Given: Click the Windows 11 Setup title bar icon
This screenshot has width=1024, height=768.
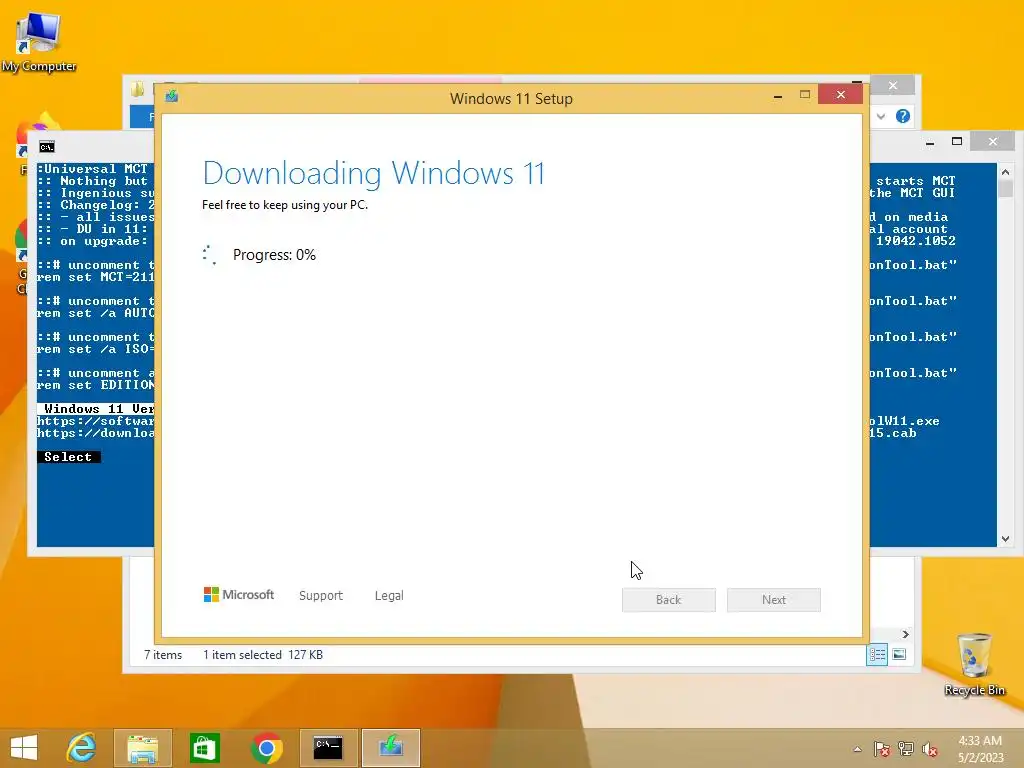Looking at the screenshot, I should pyautogui.click(x=172, y=97).
